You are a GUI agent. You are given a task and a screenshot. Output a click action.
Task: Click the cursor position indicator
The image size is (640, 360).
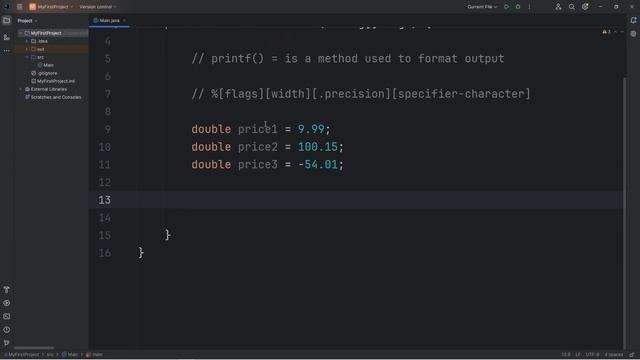[x=566, y=355]
